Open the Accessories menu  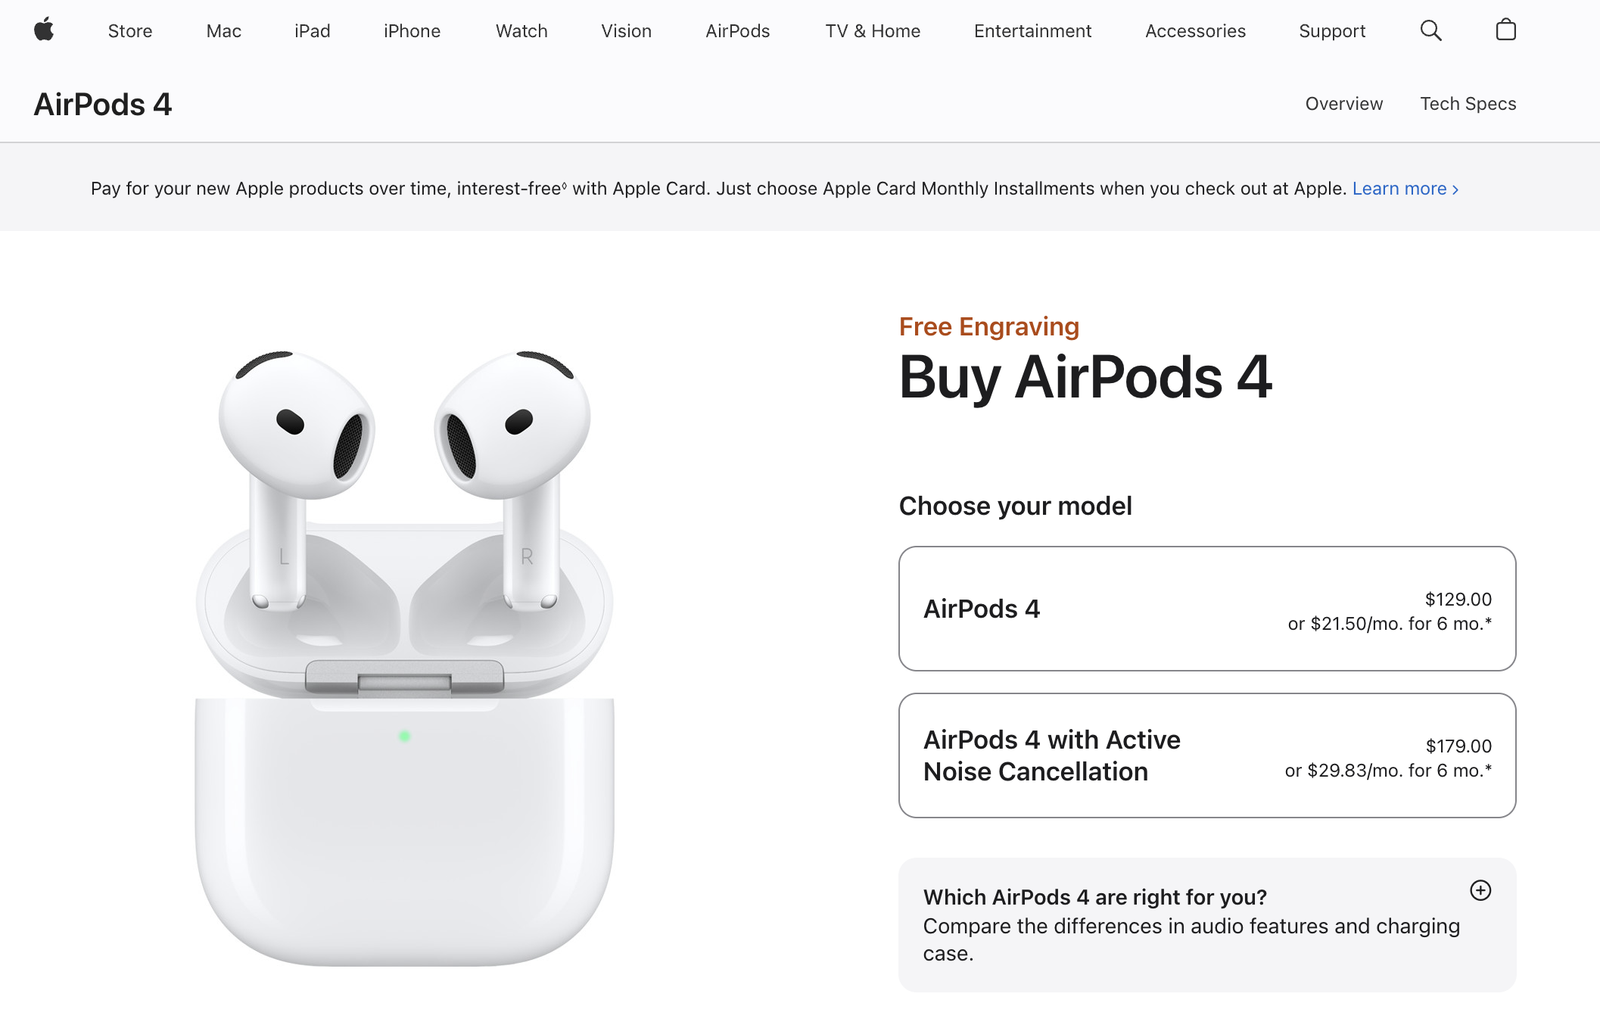pos(1196,31)
